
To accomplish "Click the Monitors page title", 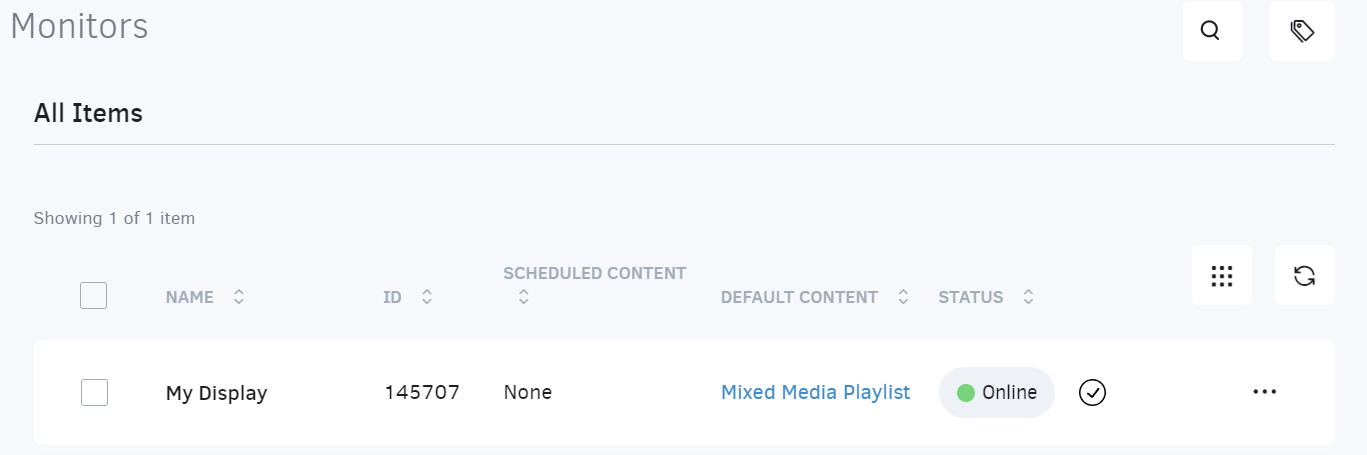I will click(x=79, y=26).
